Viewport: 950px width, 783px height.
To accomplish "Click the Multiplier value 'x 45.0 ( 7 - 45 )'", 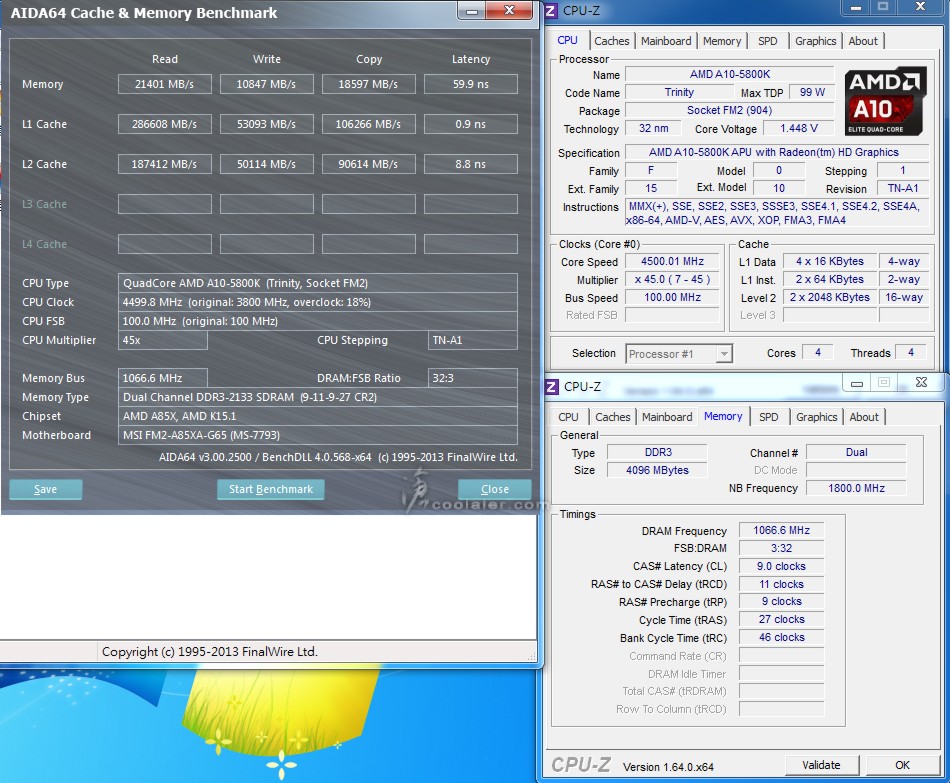I will (x=673, y=279).
